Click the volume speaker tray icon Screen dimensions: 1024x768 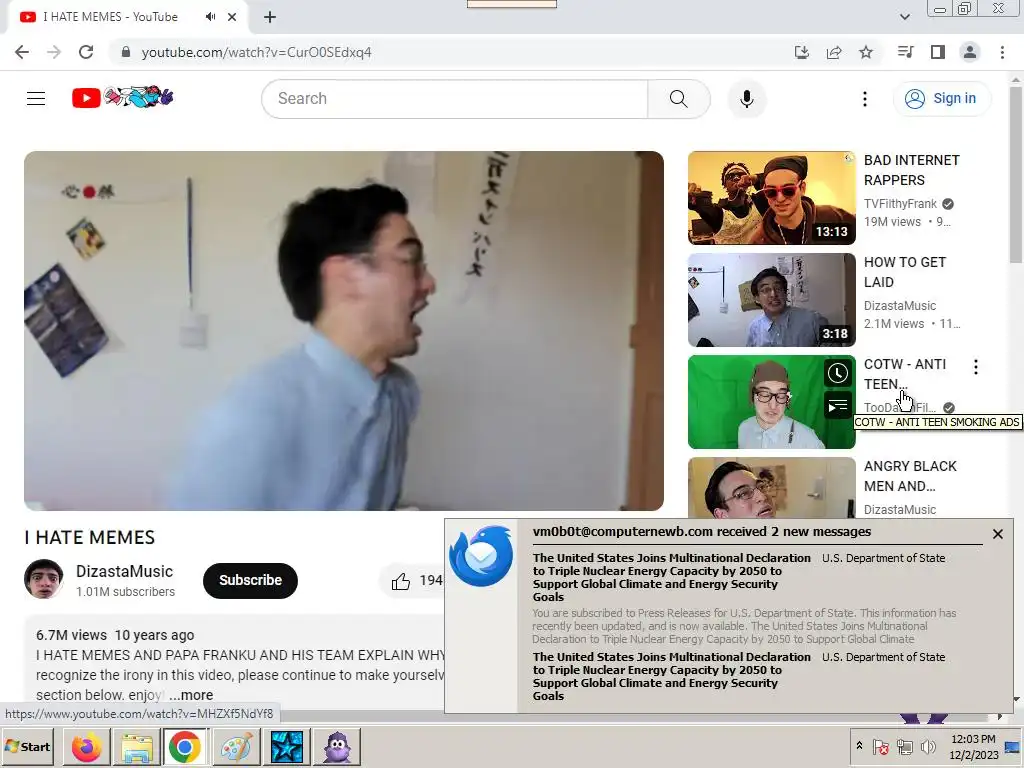(x=927, y=746)
